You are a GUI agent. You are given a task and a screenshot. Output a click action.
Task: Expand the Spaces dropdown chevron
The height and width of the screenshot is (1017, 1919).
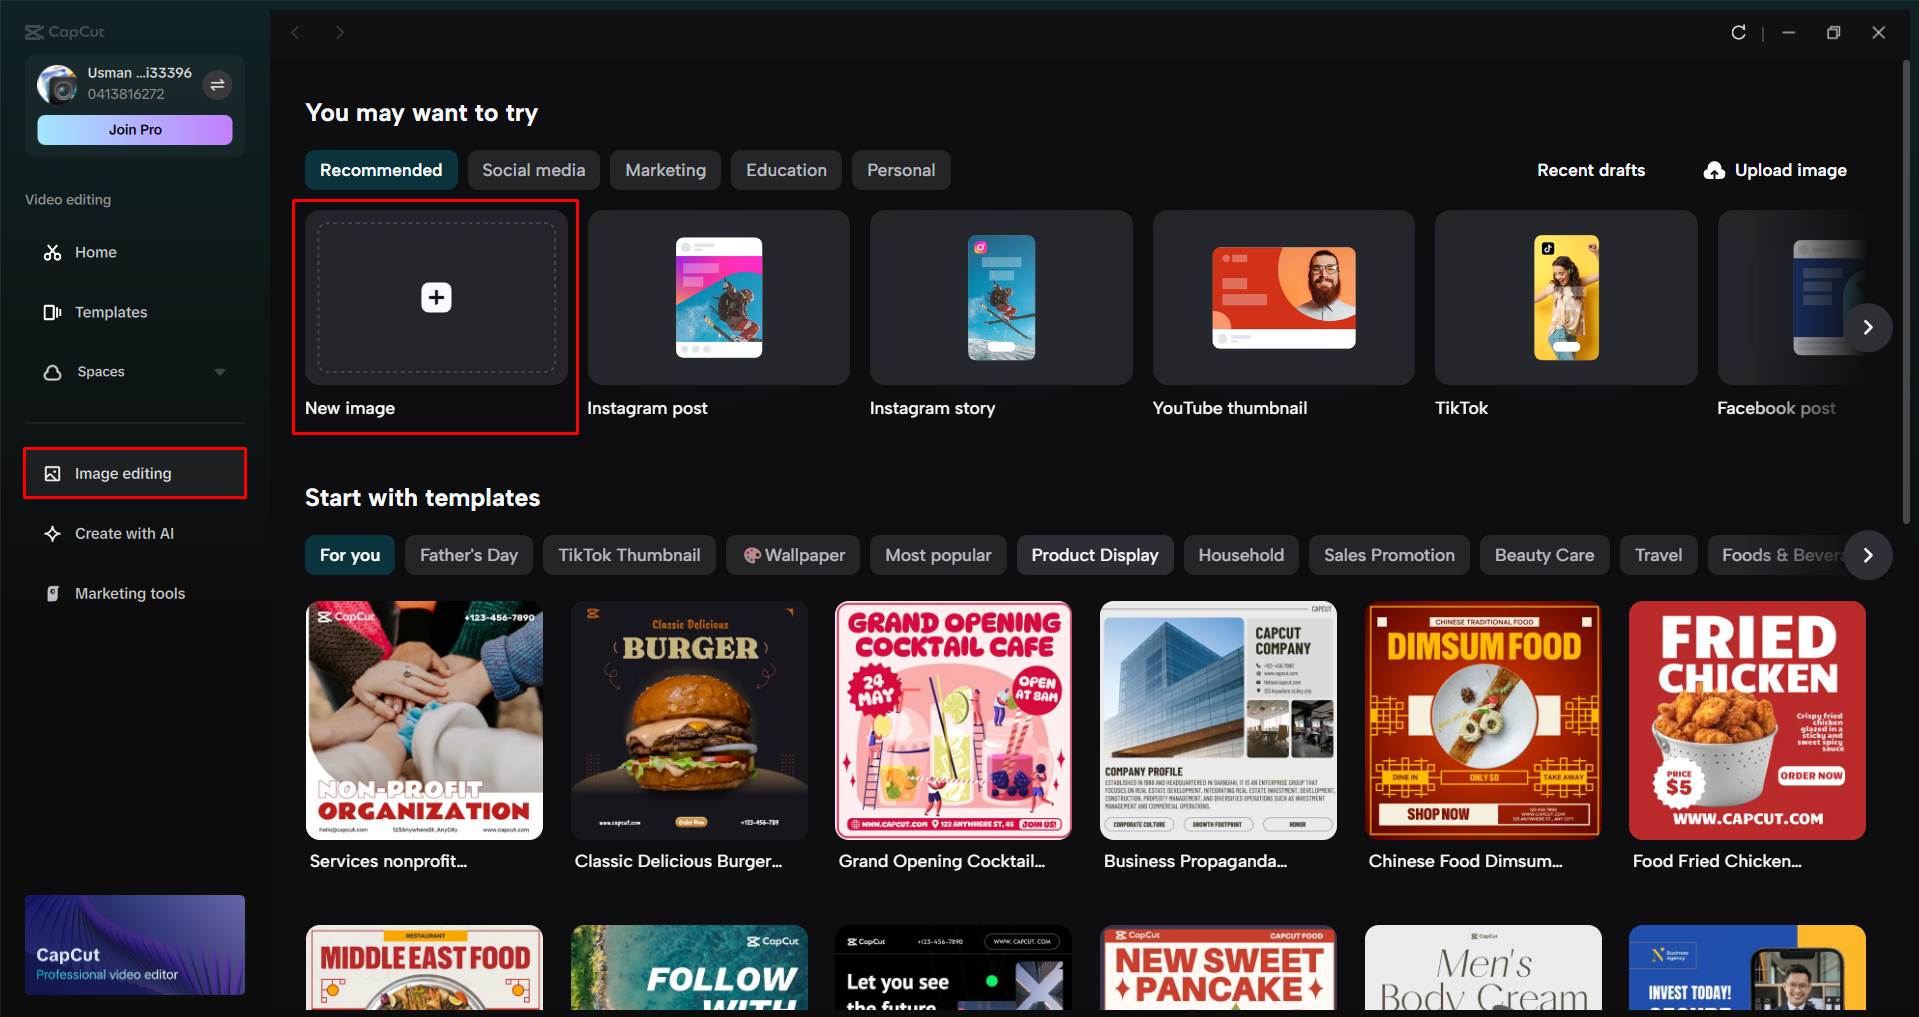[220, 371]
